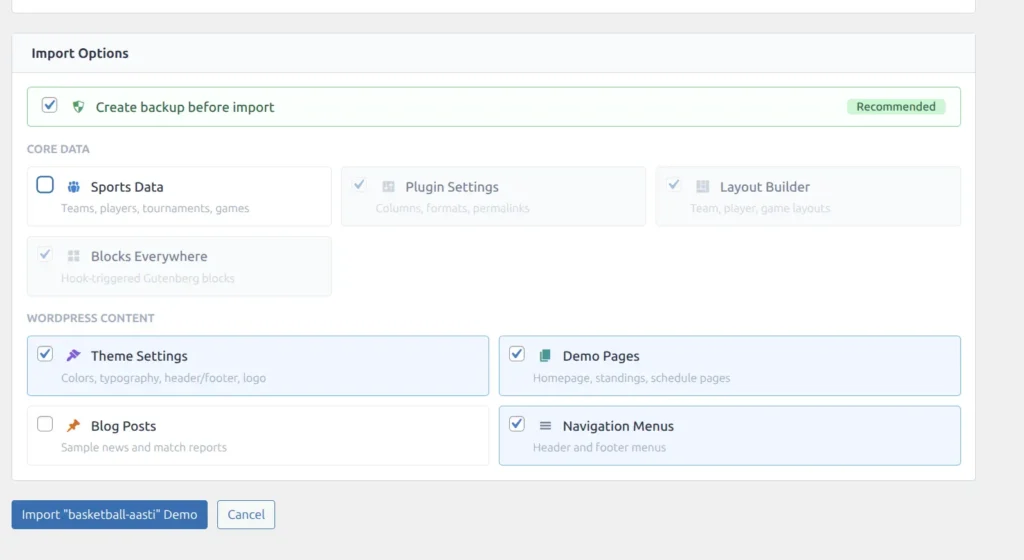The width and height of the screenshot is (1024, 560).
Task: Click the "Navigation Menus" title text
Action: (x=618, y=426)
